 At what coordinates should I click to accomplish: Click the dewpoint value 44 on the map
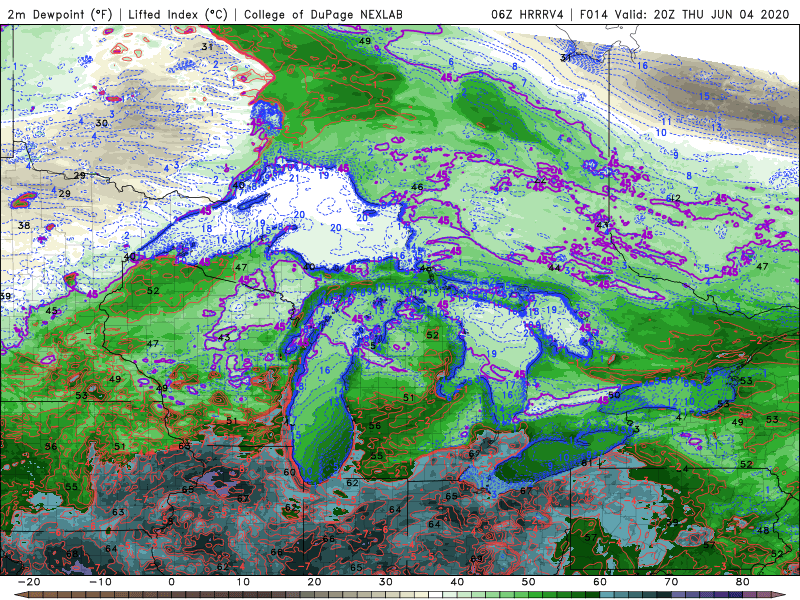click(x=554, y=268)
